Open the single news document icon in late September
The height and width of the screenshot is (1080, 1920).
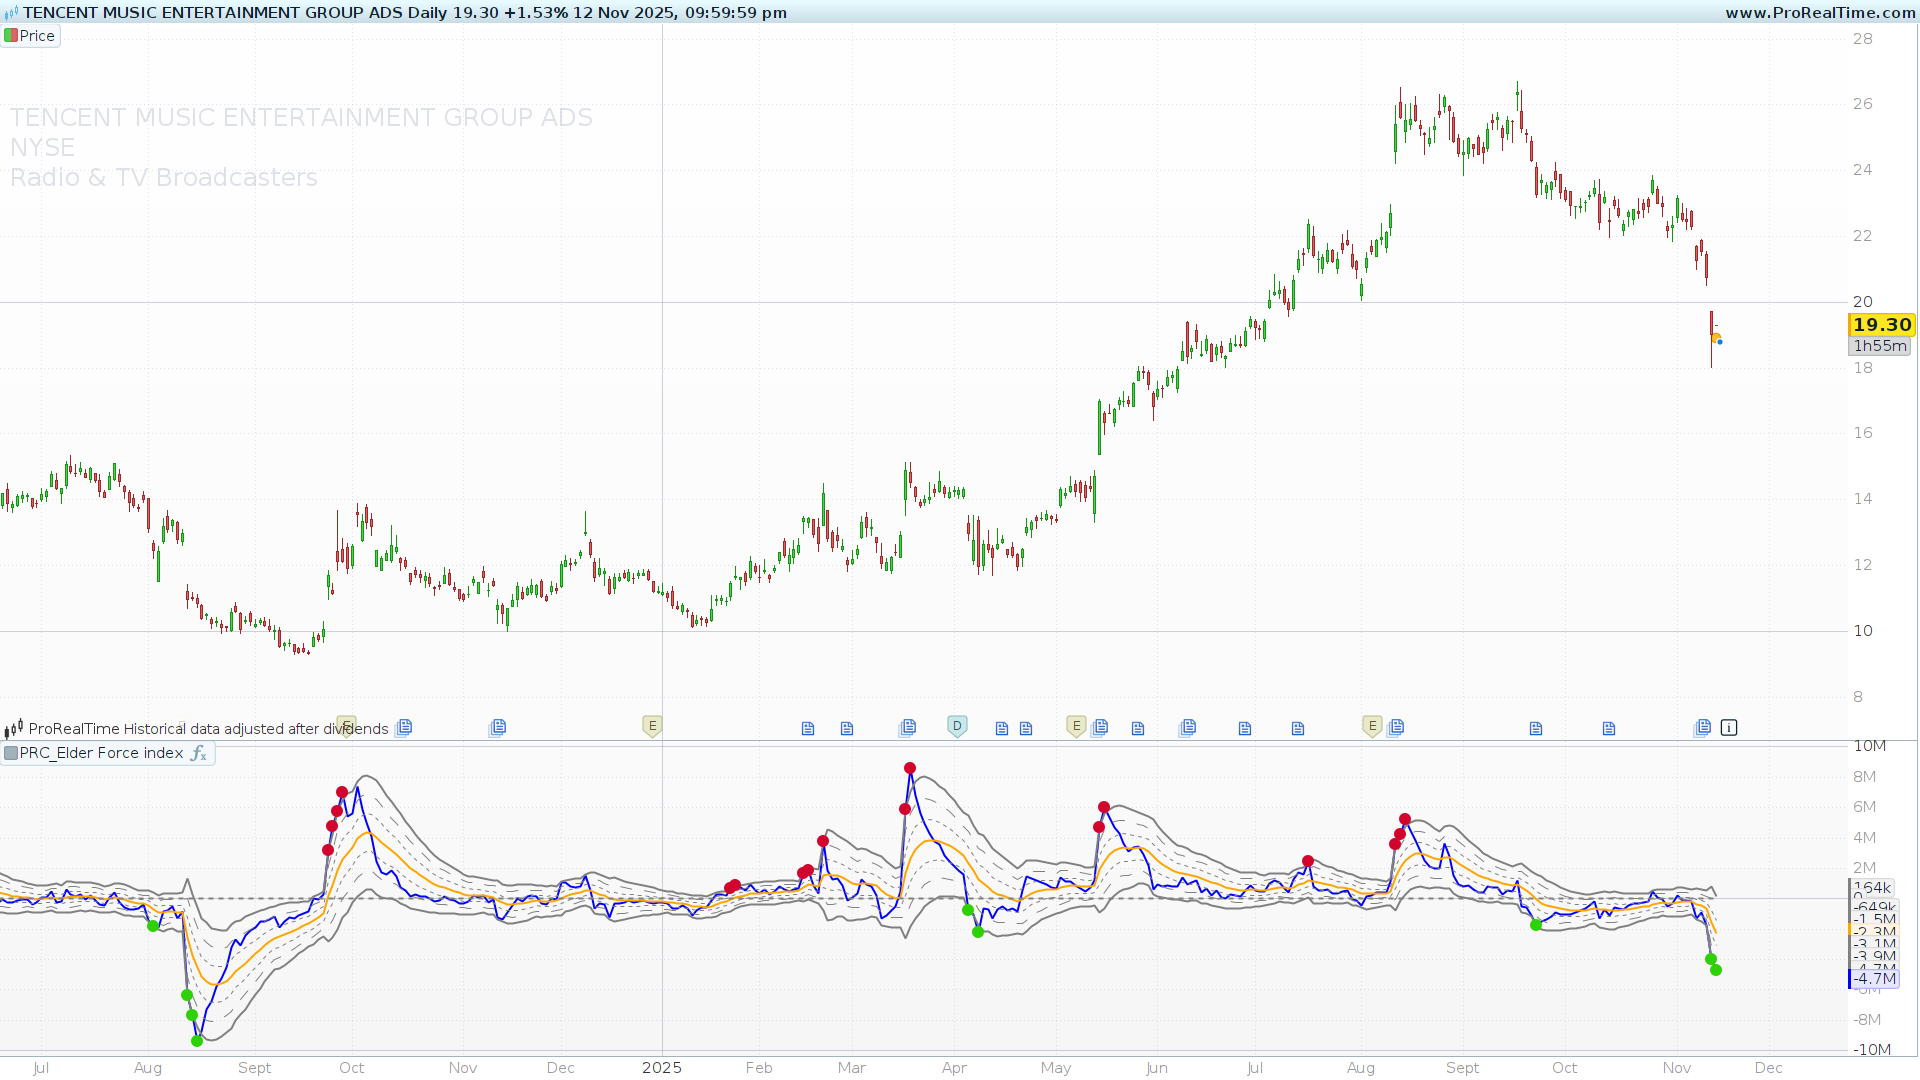[x=1536, y=729]
